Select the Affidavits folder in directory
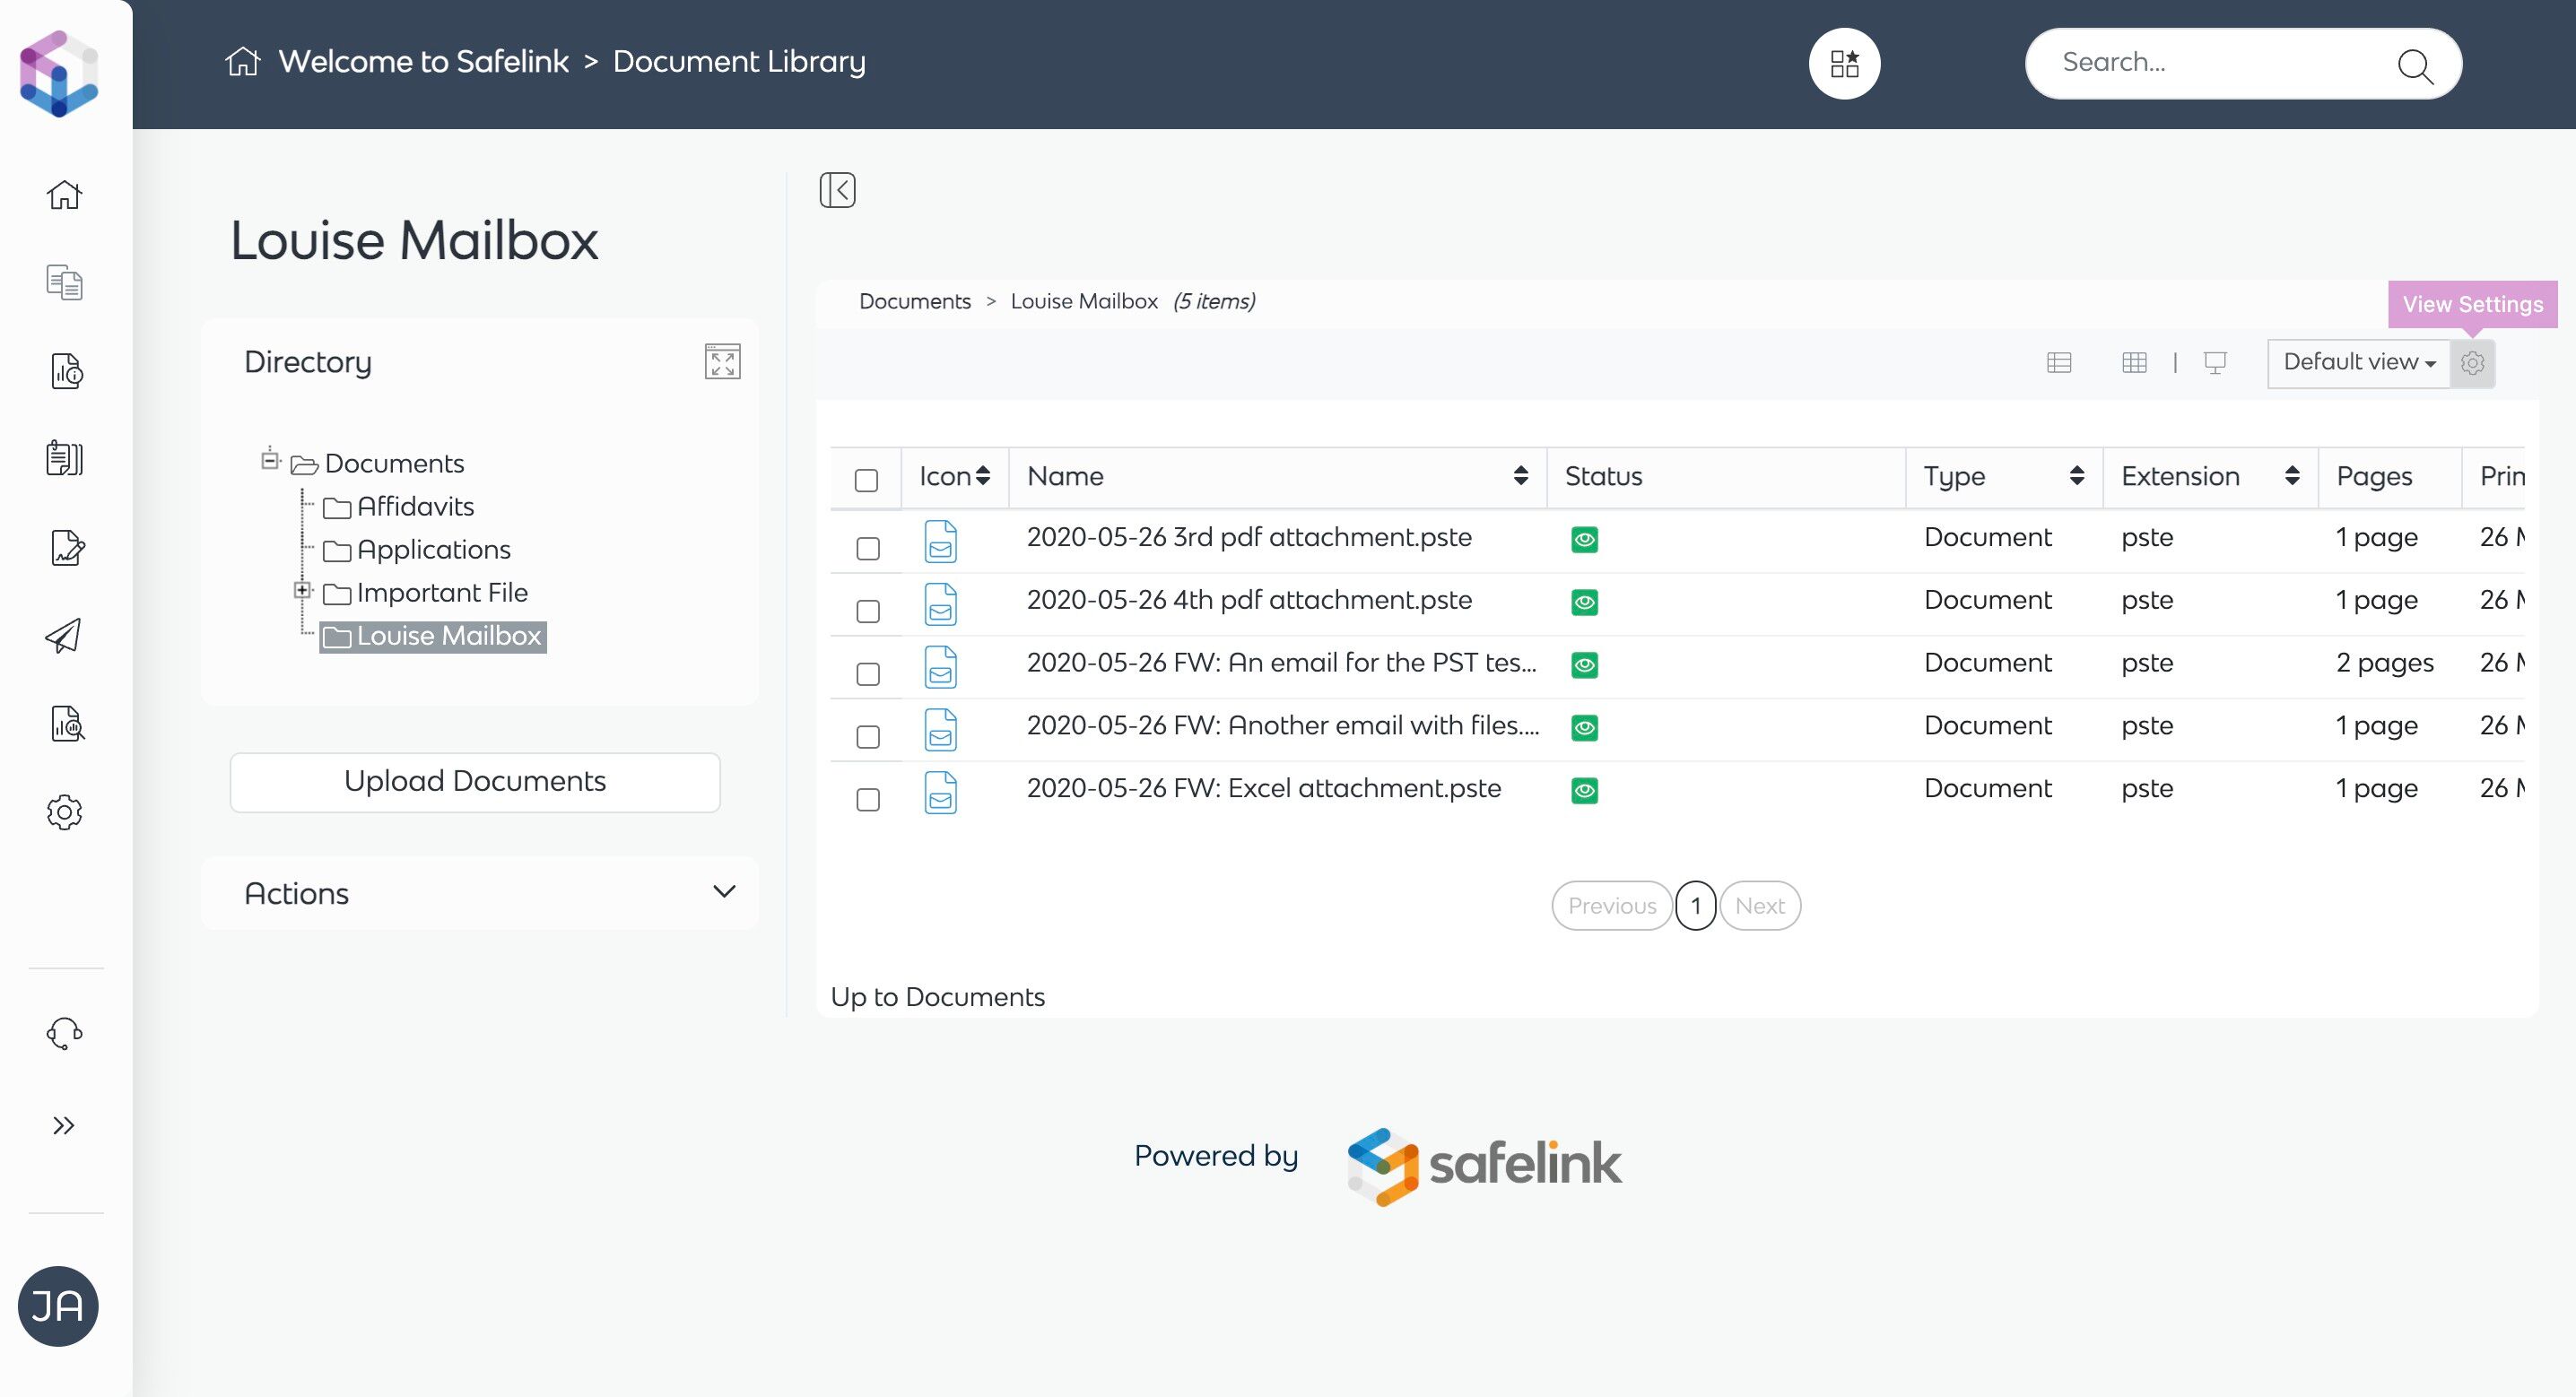The image size is (2576, 1397). (415, 507)
